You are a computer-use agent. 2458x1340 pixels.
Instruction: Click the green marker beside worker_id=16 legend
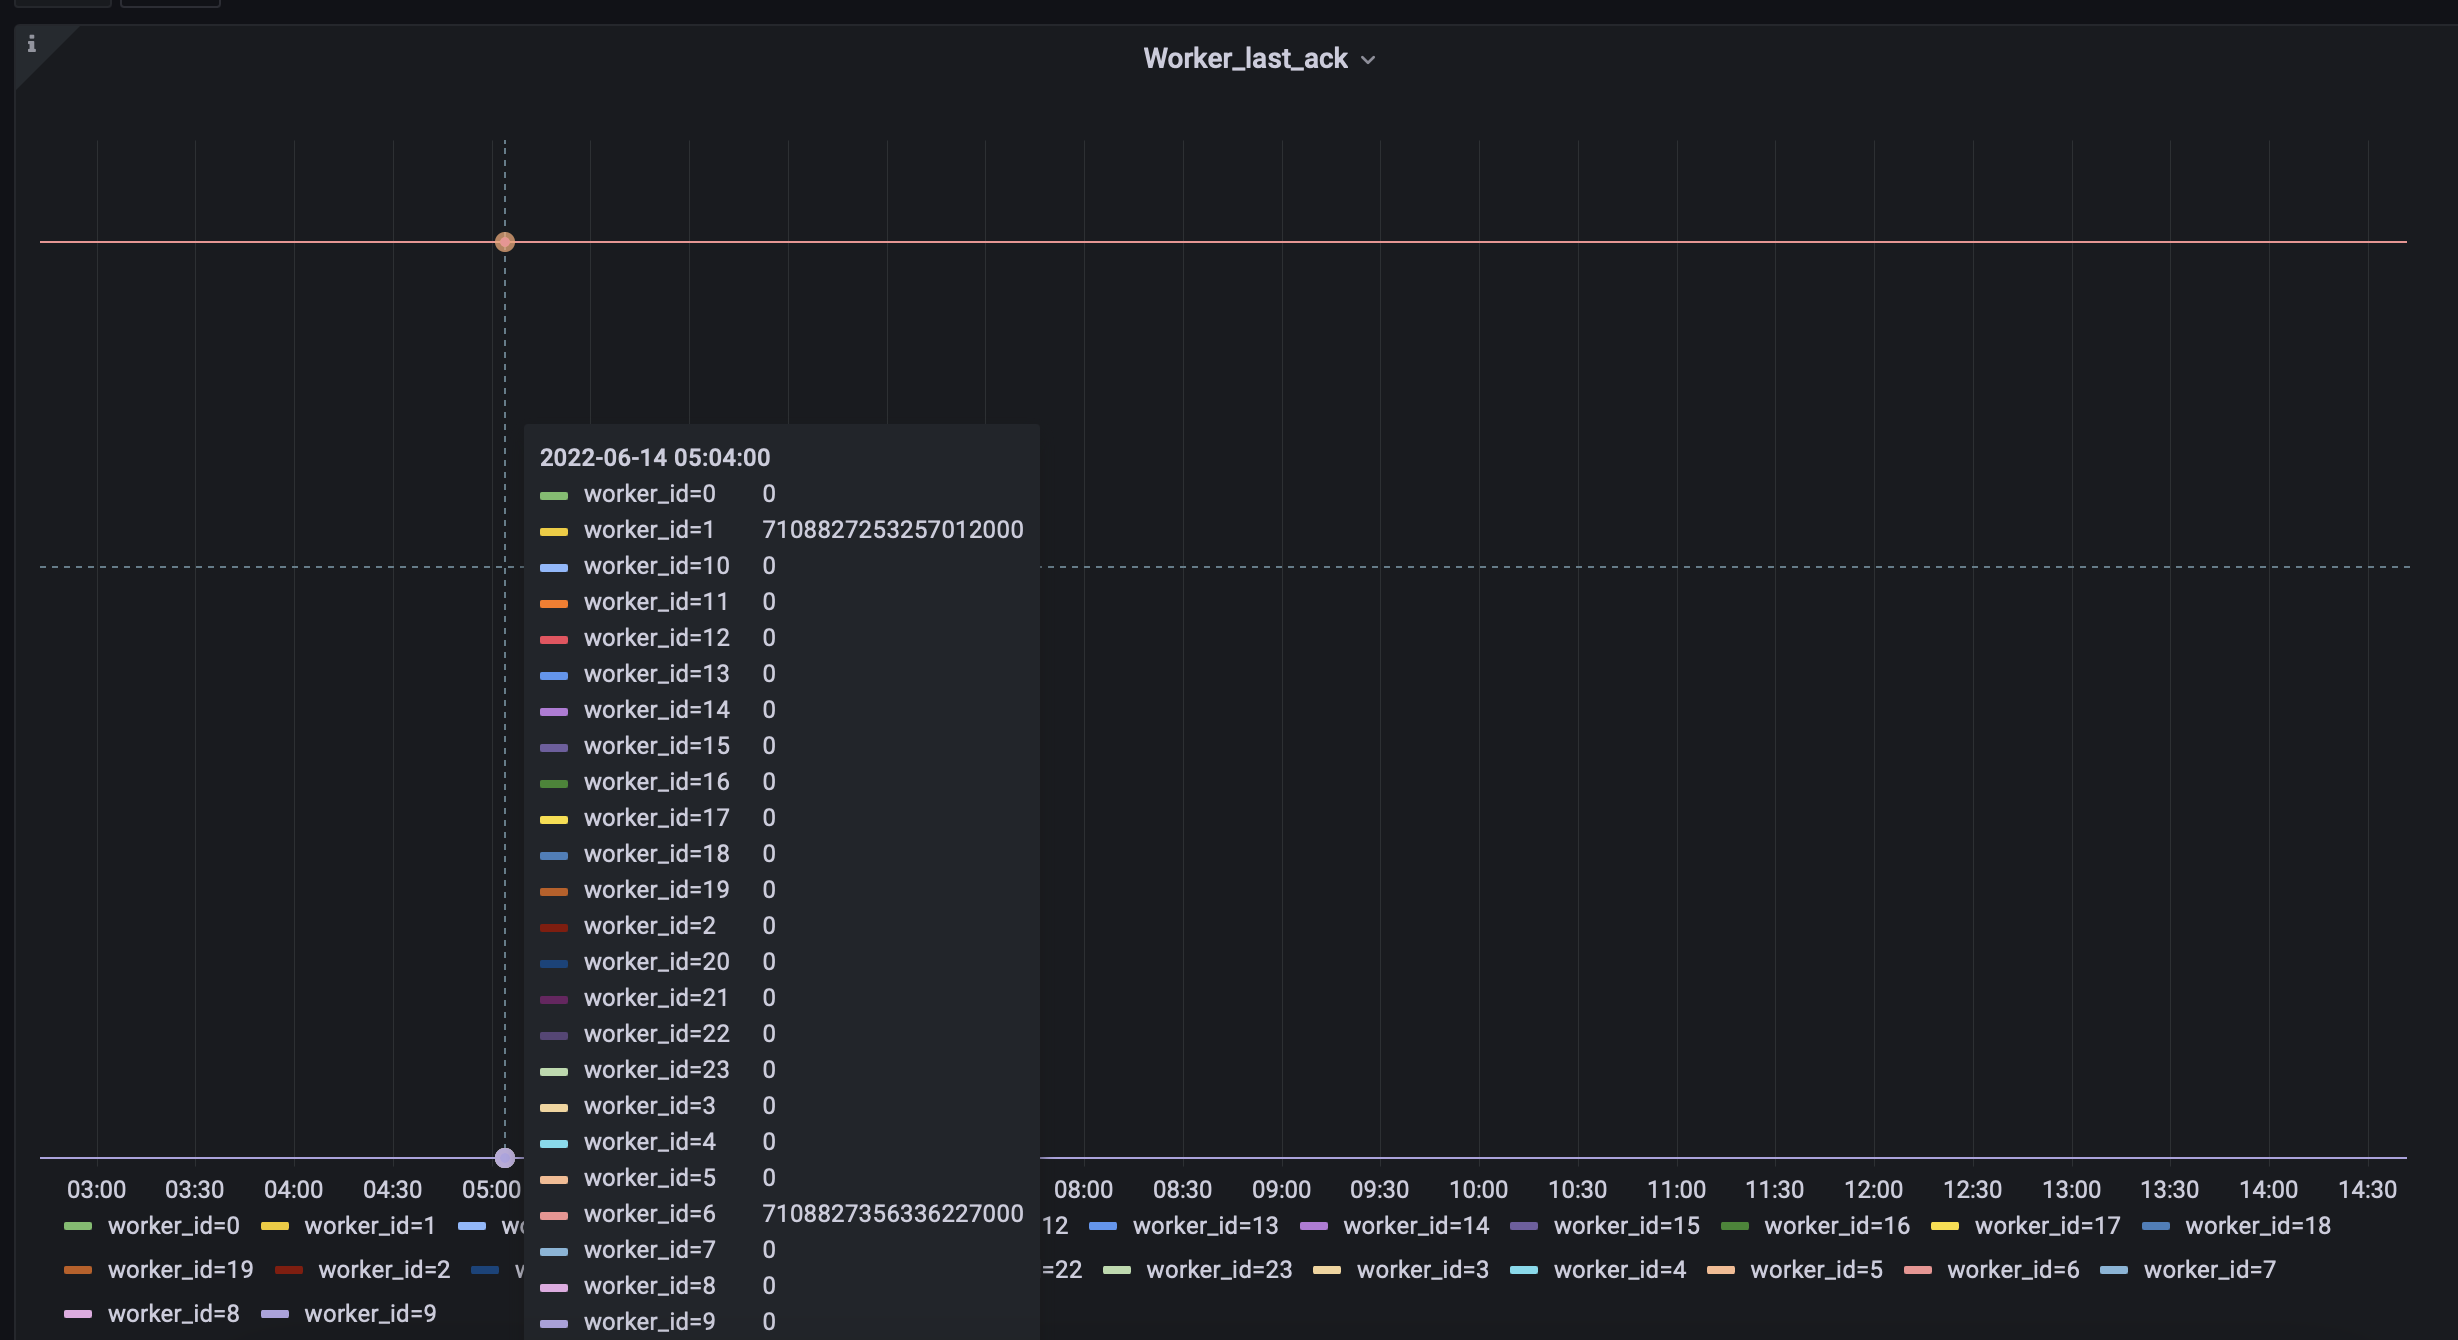1737,1225
